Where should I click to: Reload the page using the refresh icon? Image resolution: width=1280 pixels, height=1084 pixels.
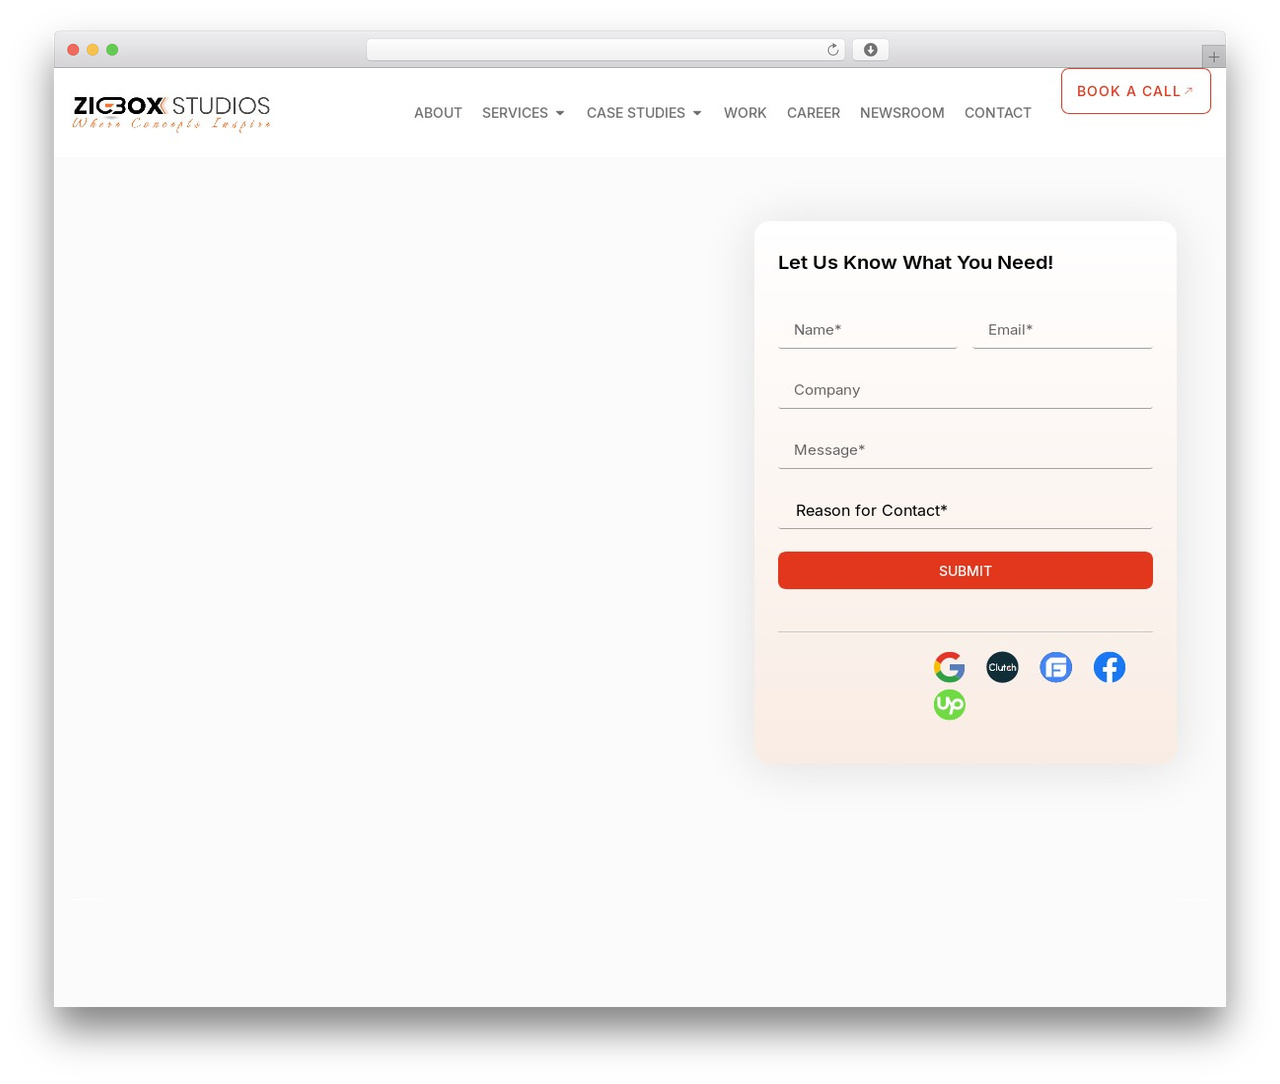[x=832, y=50]
